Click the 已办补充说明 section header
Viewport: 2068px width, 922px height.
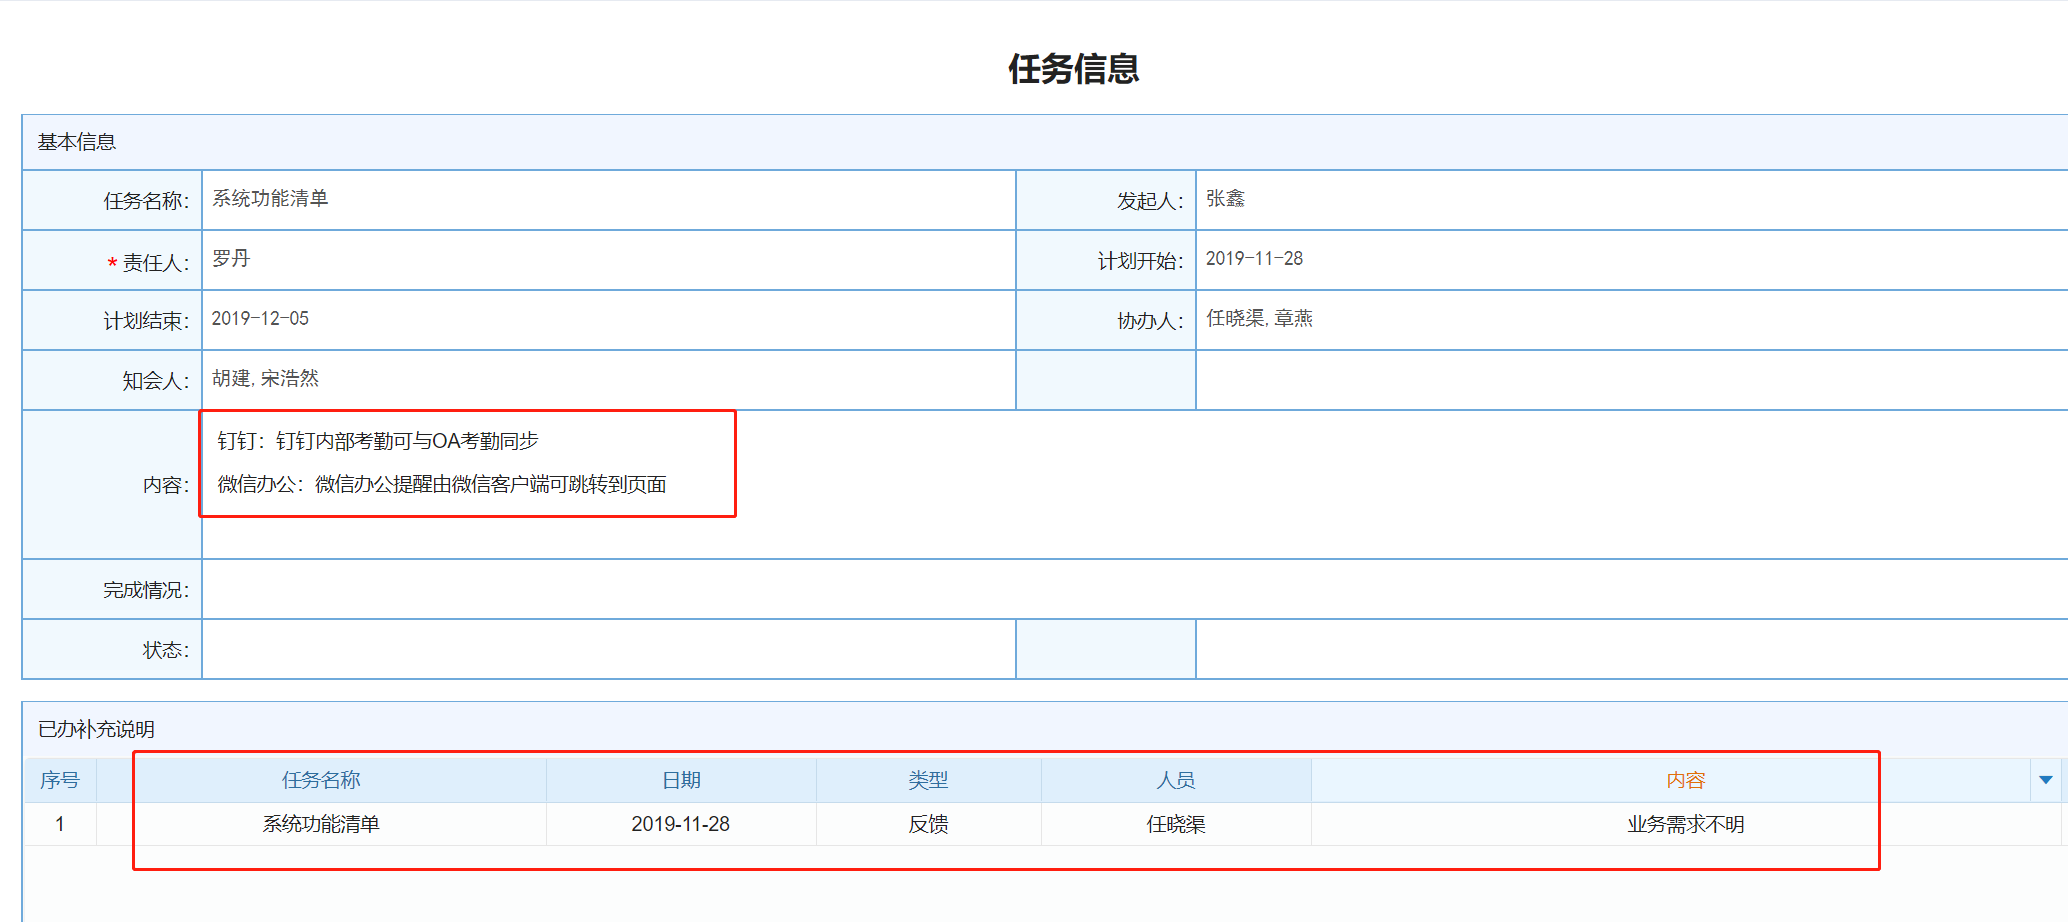click(x=97, y=729)
